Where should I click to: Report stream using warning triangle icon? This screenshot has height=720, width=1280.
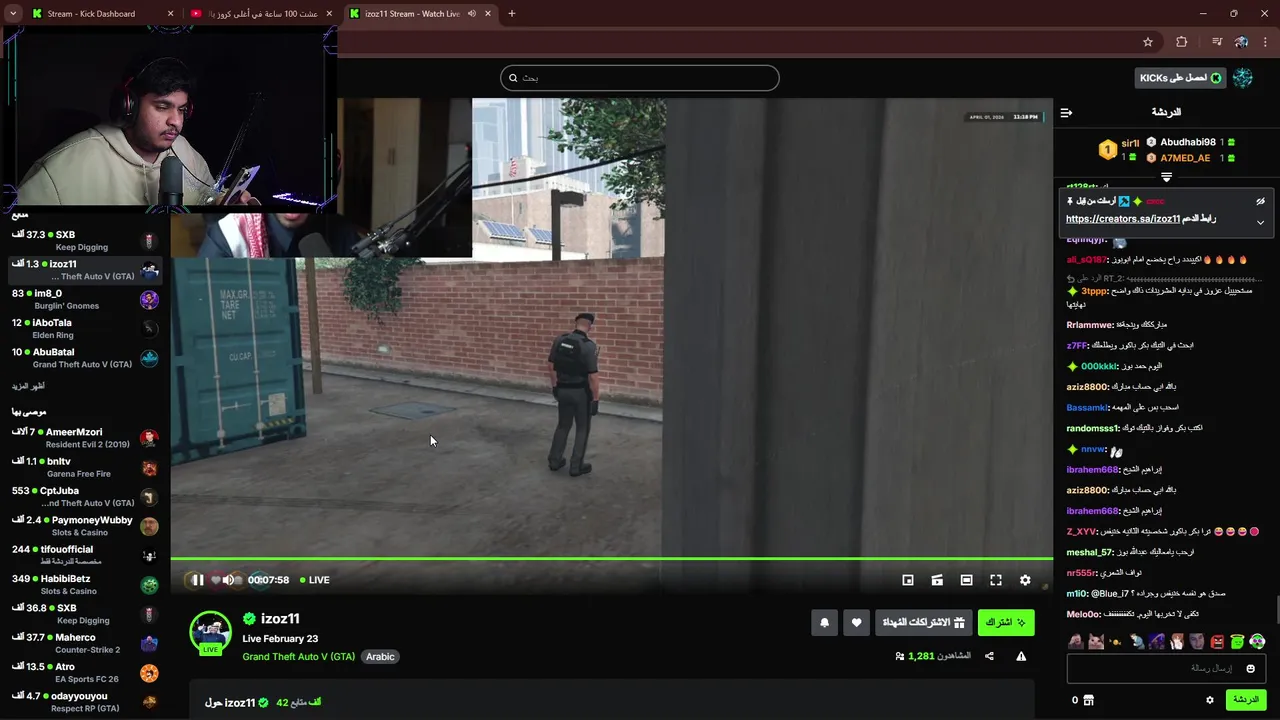coord(1021,656)
